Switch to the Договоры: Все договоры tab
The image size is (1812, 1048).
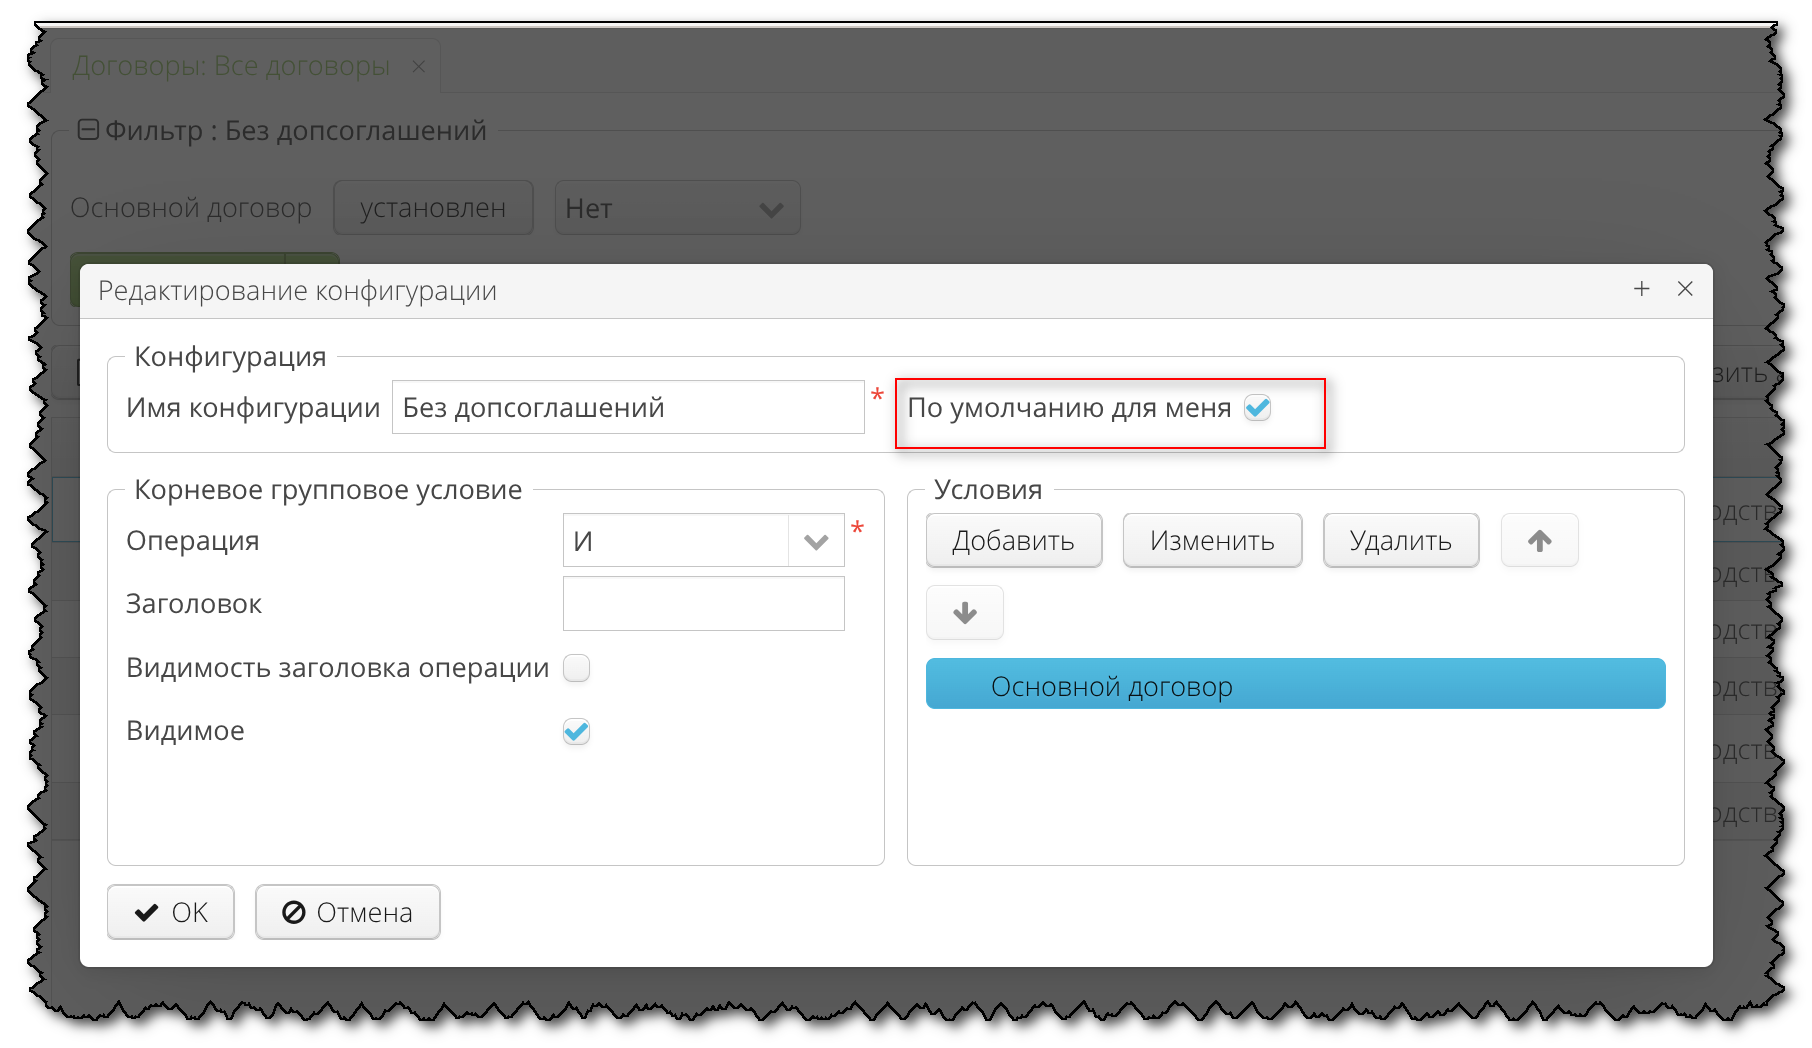tap(230, 66)
